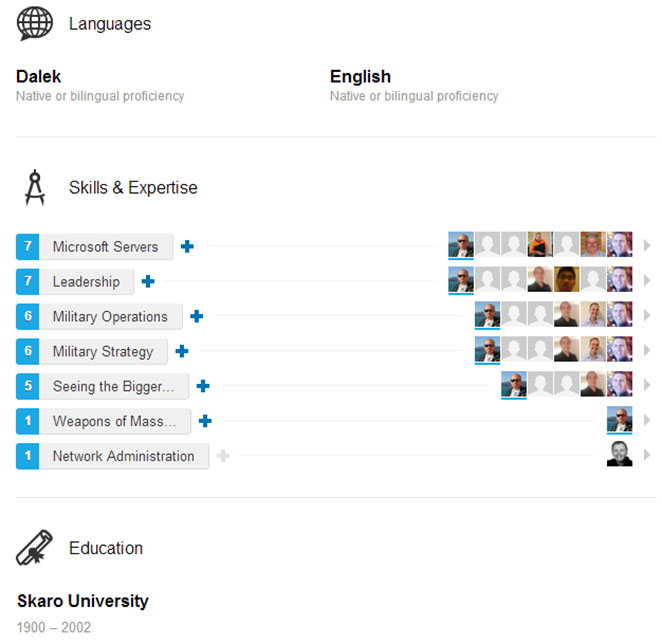The image size is (662, 644).
Task: Click the endorser photo in Weapons of Mass row
Action: [619, 419]
